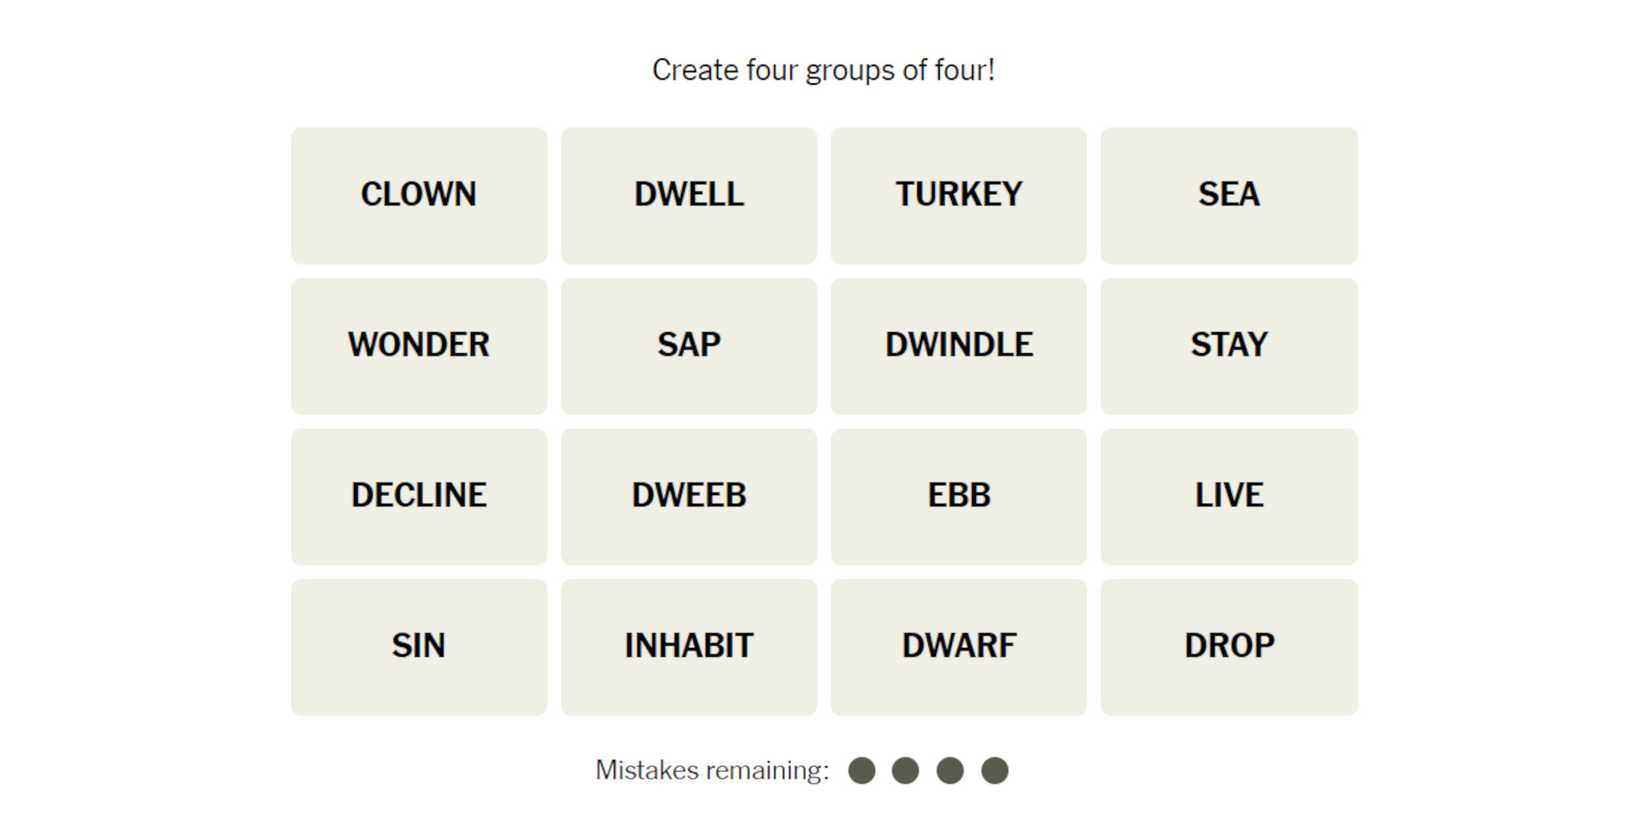Tap the DWINDLE tile
Viewport: 1650px width, 825px height.
(x=958, y=346)
